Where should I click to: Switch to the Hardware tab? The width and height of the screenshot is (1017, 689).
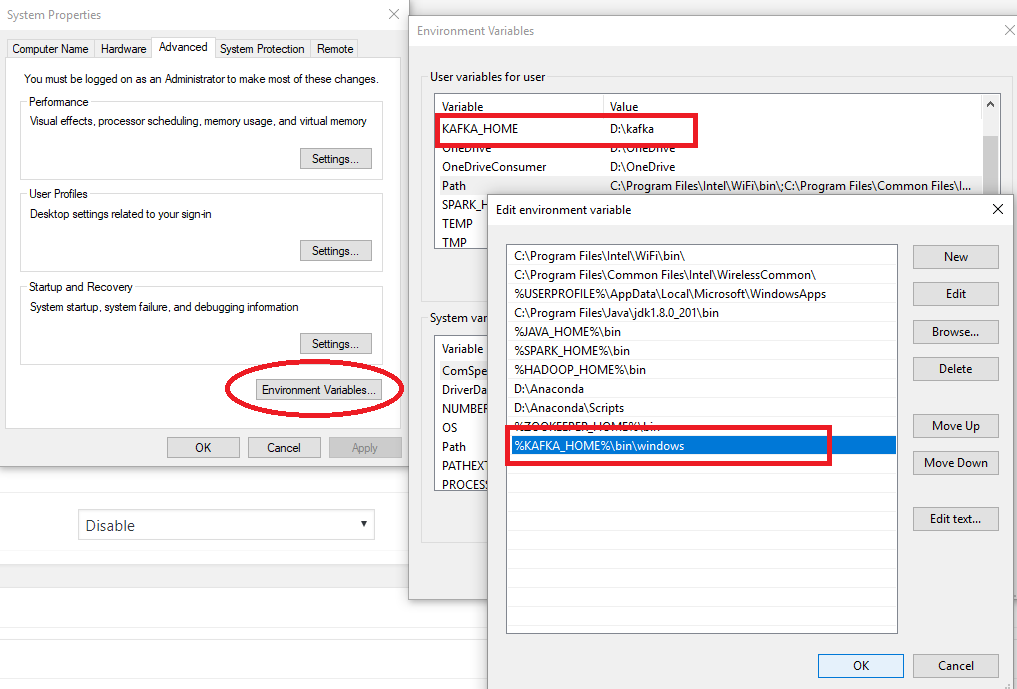[122, 48]
